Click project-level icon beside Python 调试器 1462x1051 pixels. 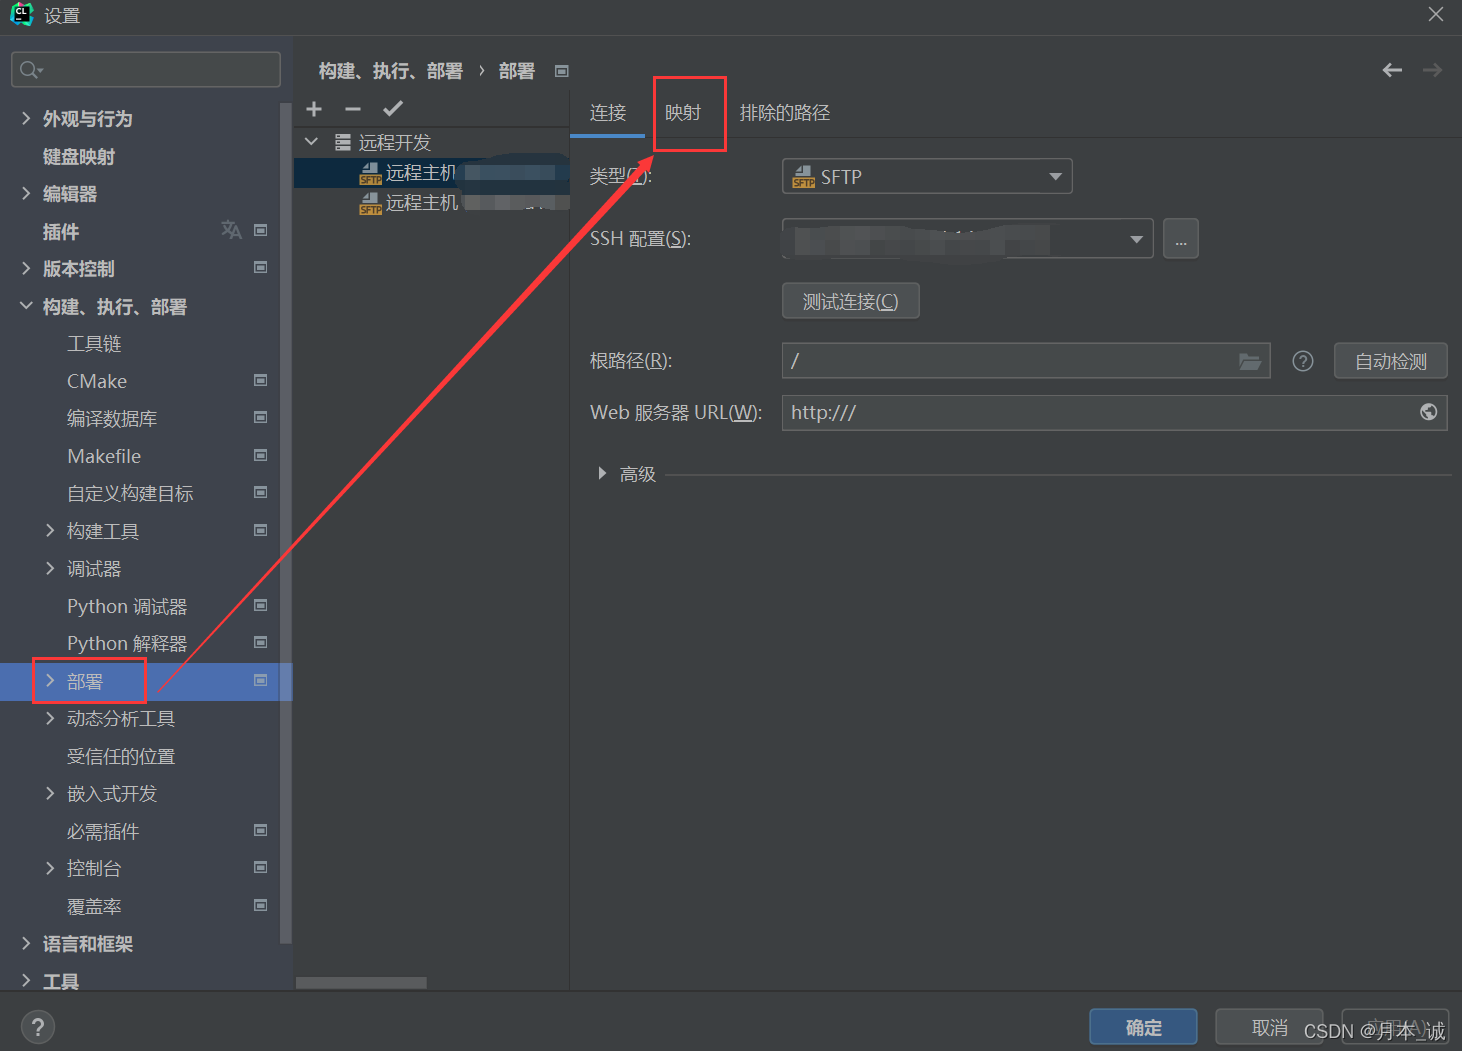261,605
